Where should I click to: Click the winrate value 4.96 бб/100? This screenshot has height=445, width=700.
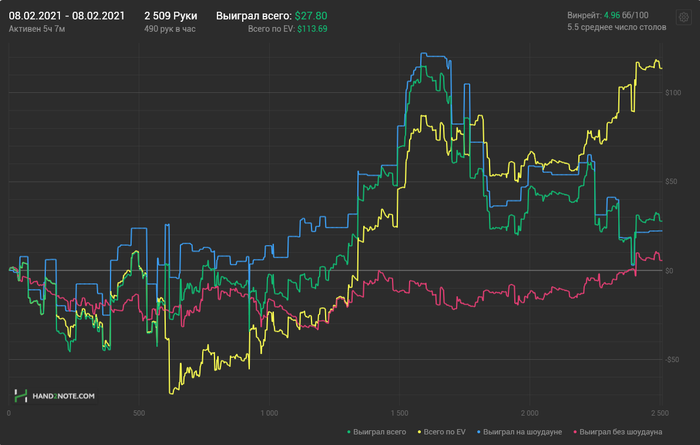pyautogui.click(x=626, y=15)
